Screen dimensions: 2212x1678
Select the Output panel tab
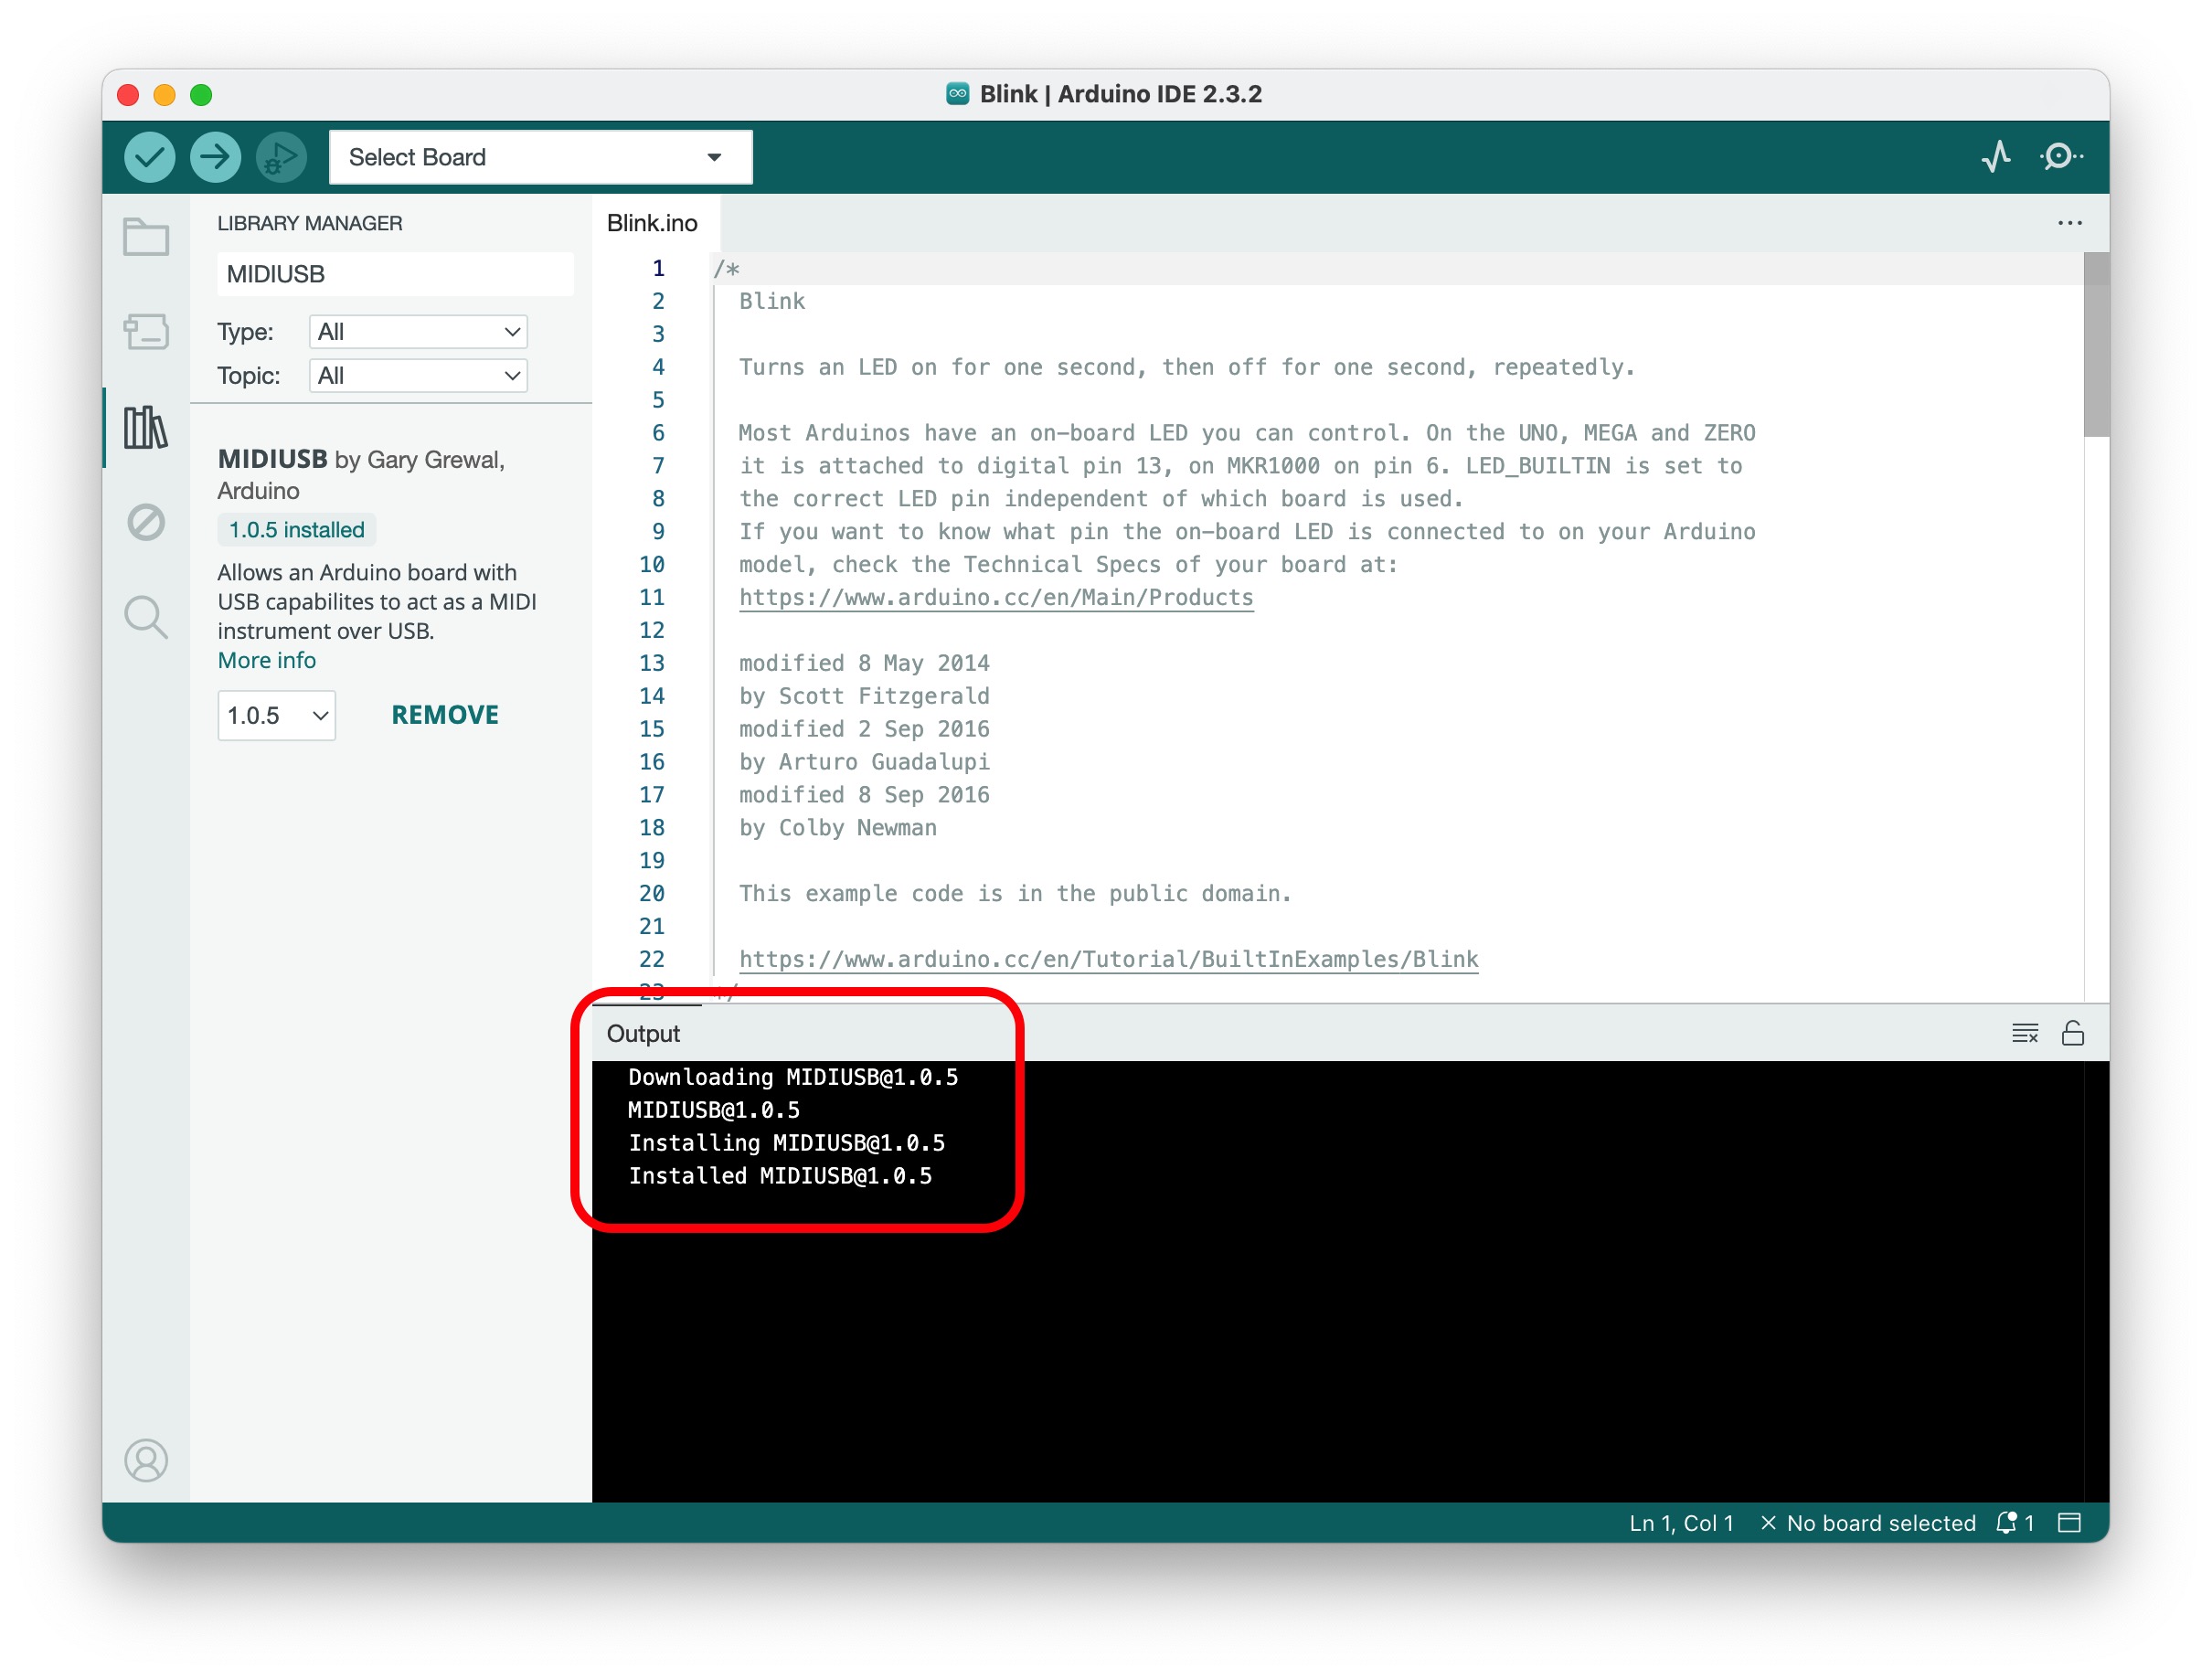click(643, 1033)
